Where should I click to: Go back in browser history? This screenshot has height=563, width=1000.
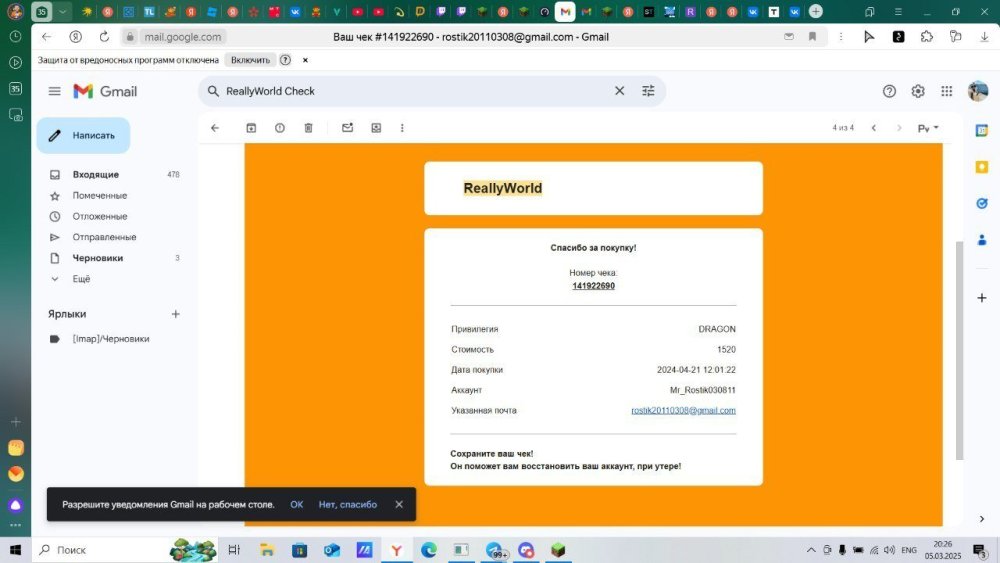pos(46,37)
